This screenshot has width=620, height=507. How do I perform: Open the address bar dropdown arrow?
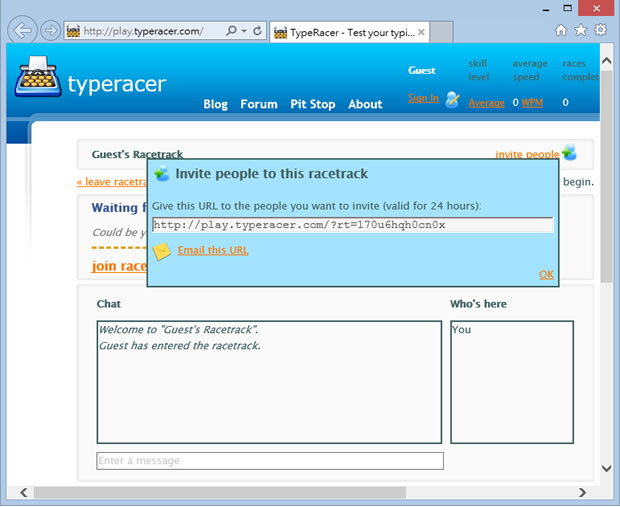(244, 30)
